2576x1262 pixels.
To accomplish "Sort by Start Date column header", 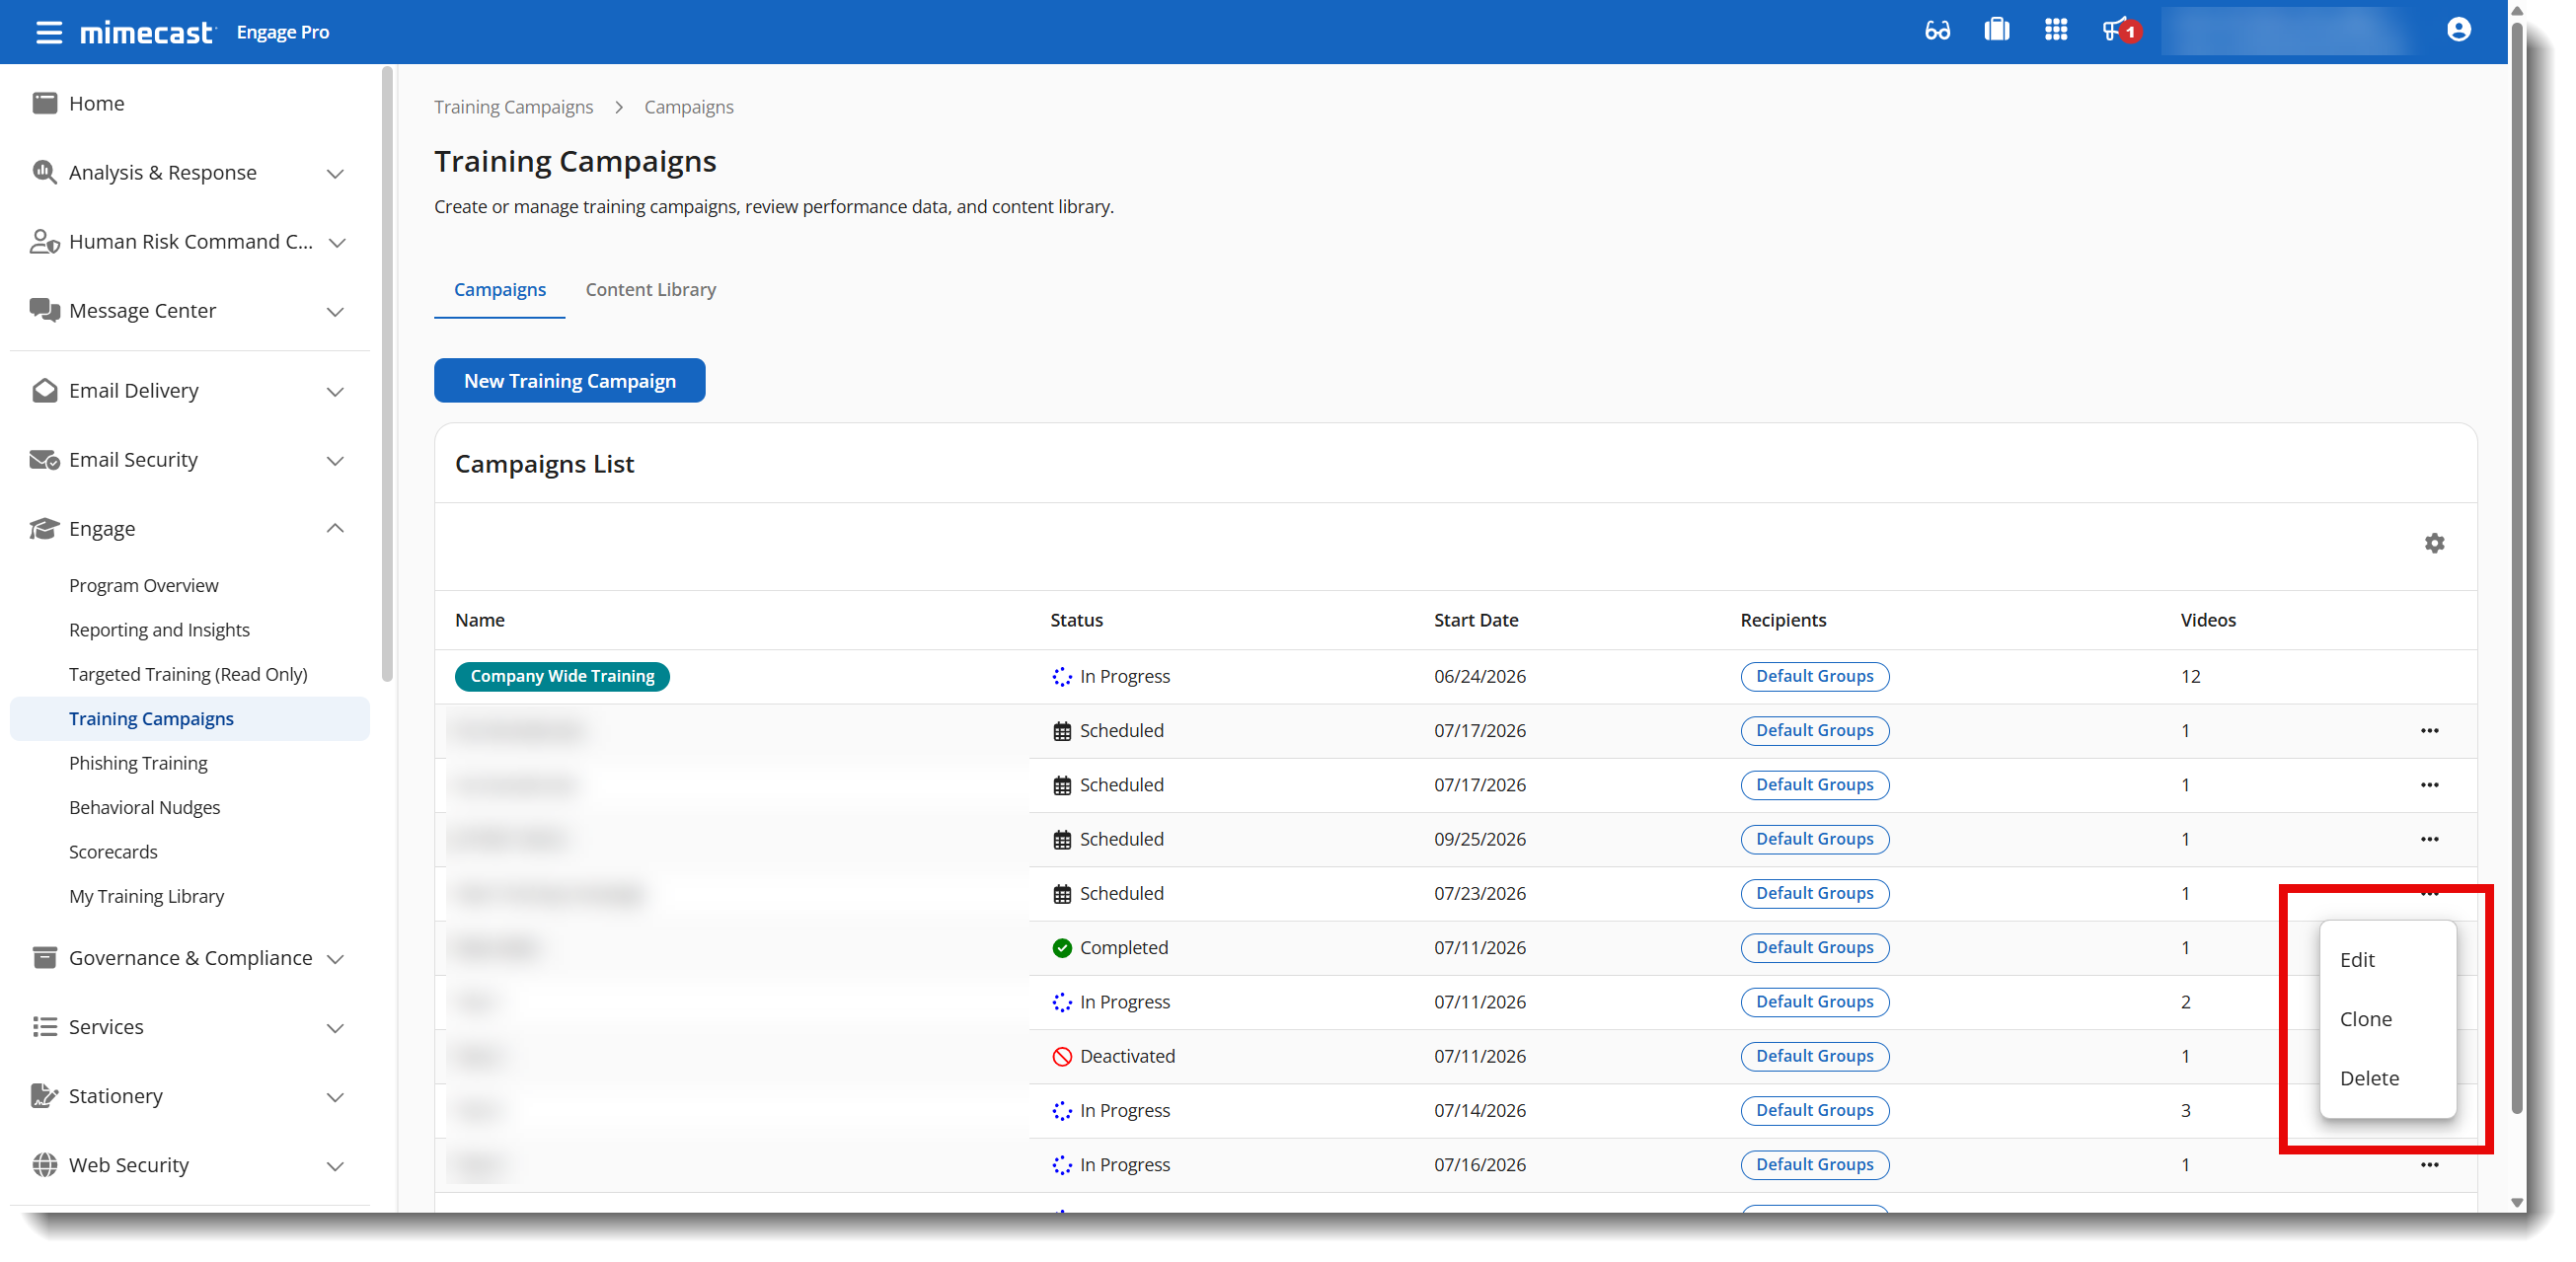I will click(1475, 619).
